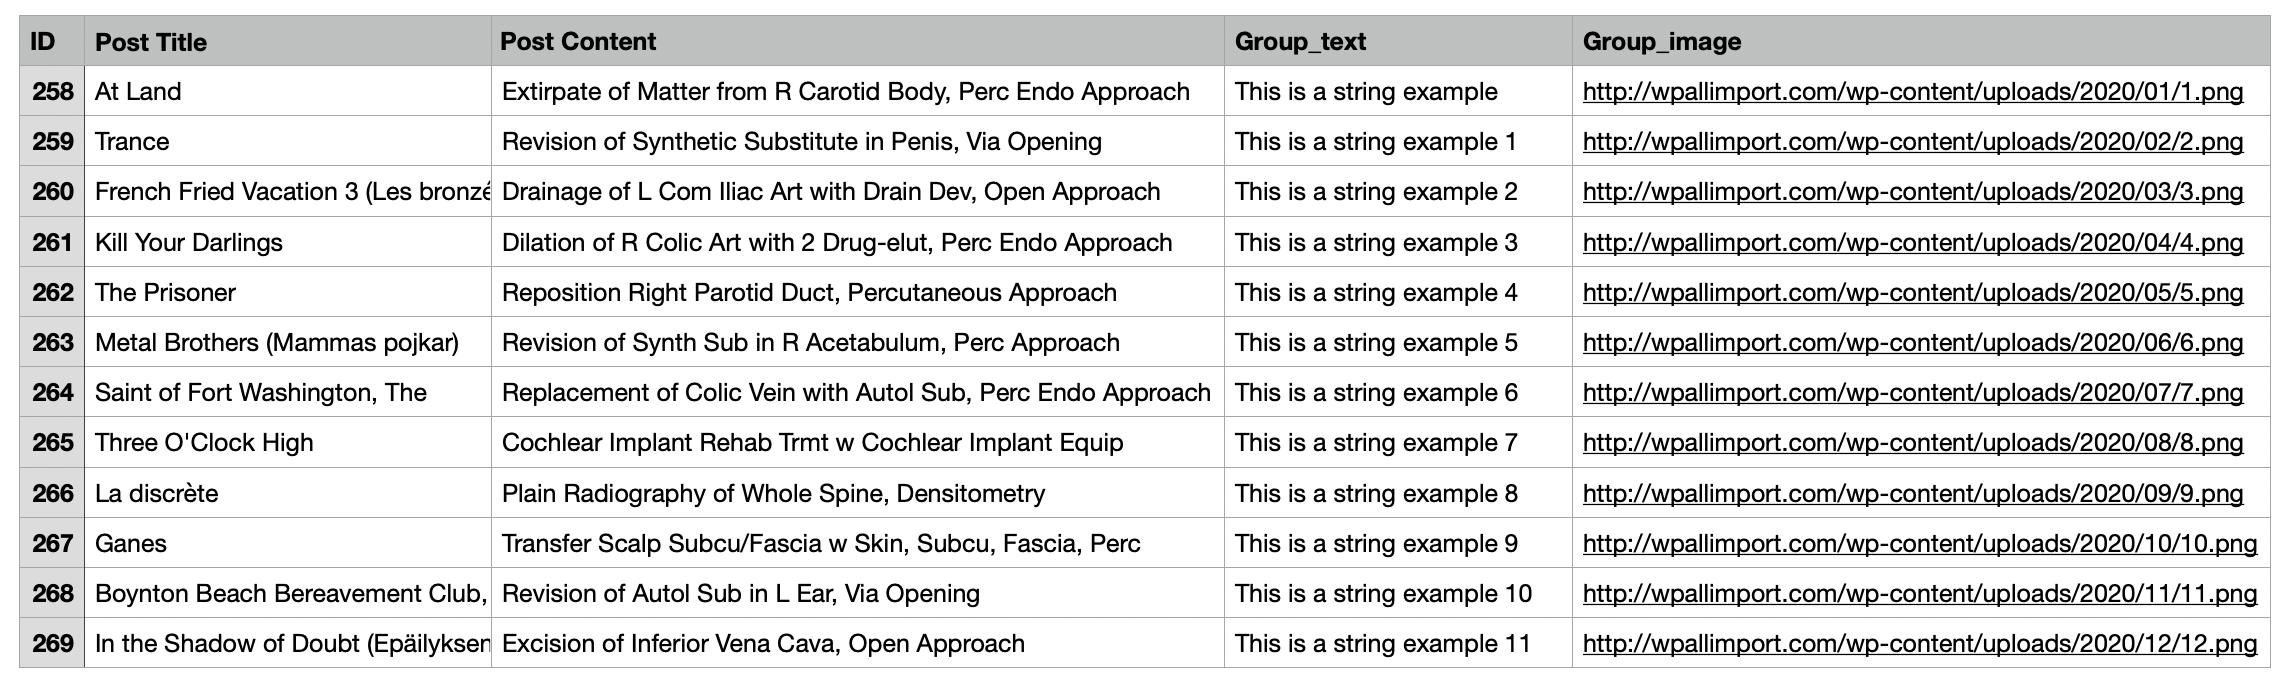Open the 2020/10/10.png image link

(x=1919, y=544)
